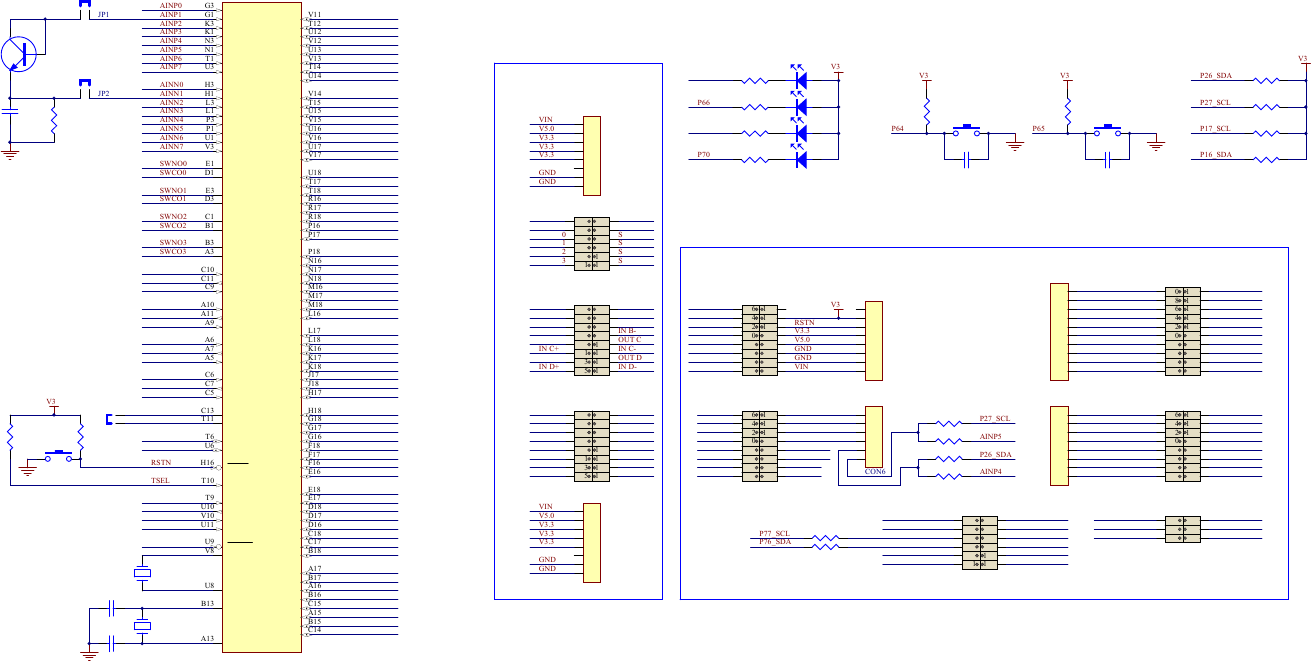This screenshot has height=661, width=1311.
Task: Select the LED connected to P66
Action: [799, 106]
